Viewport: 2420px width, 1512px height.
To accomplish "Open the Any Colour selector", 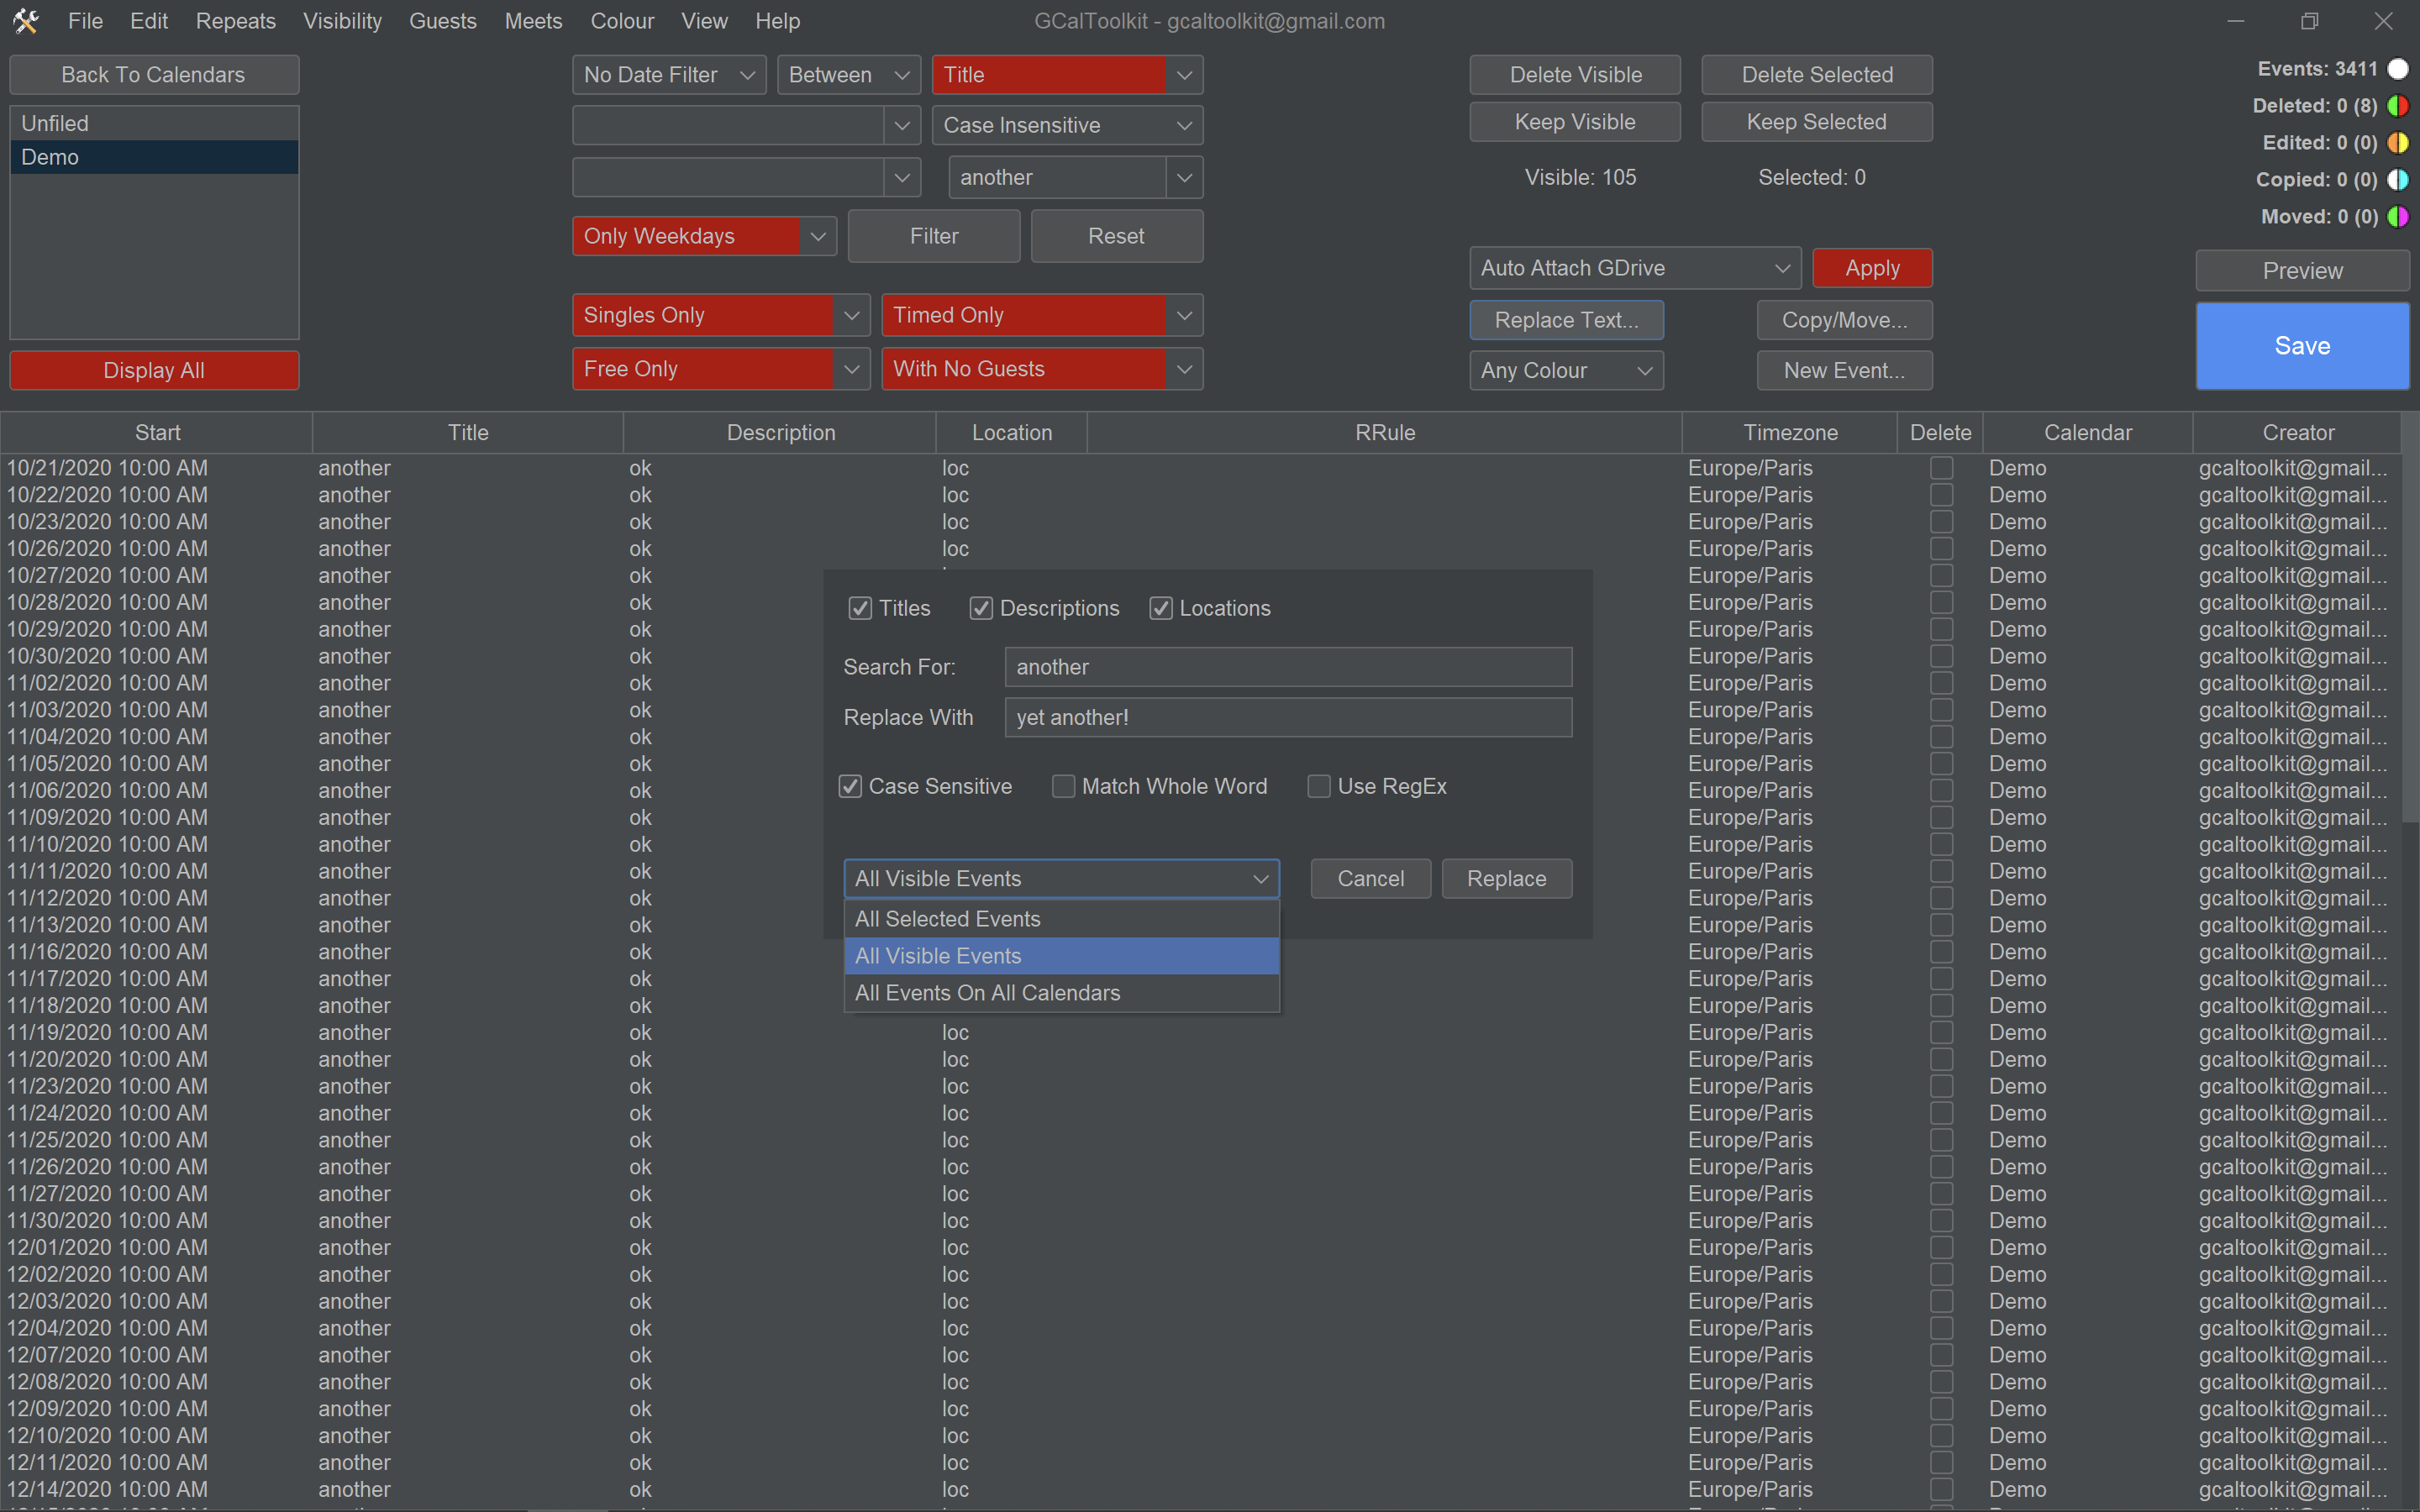I will (1565, 370).
